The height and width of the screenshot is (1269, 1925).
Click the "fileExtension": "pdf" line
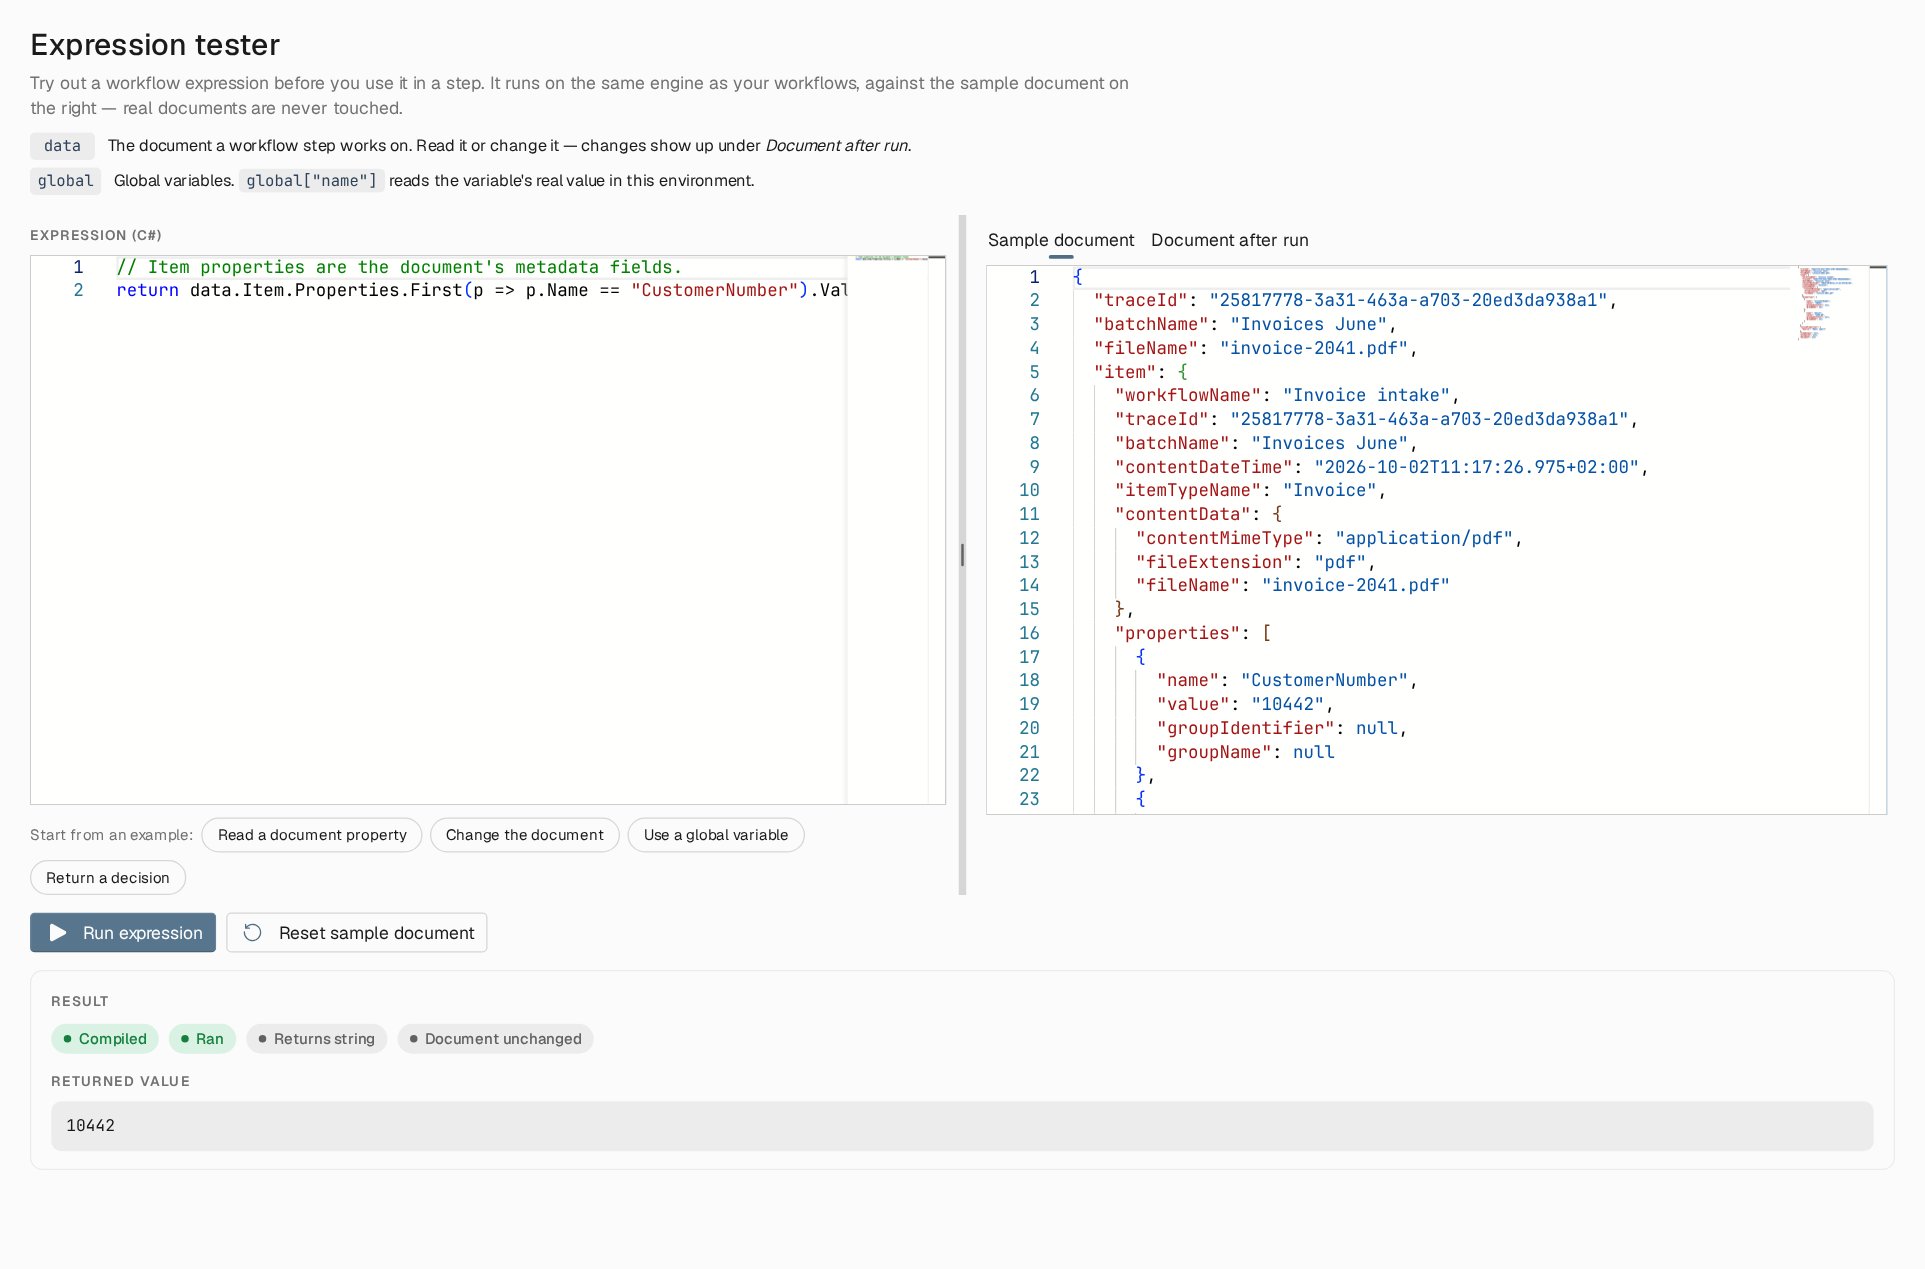tap(1256, 562)
